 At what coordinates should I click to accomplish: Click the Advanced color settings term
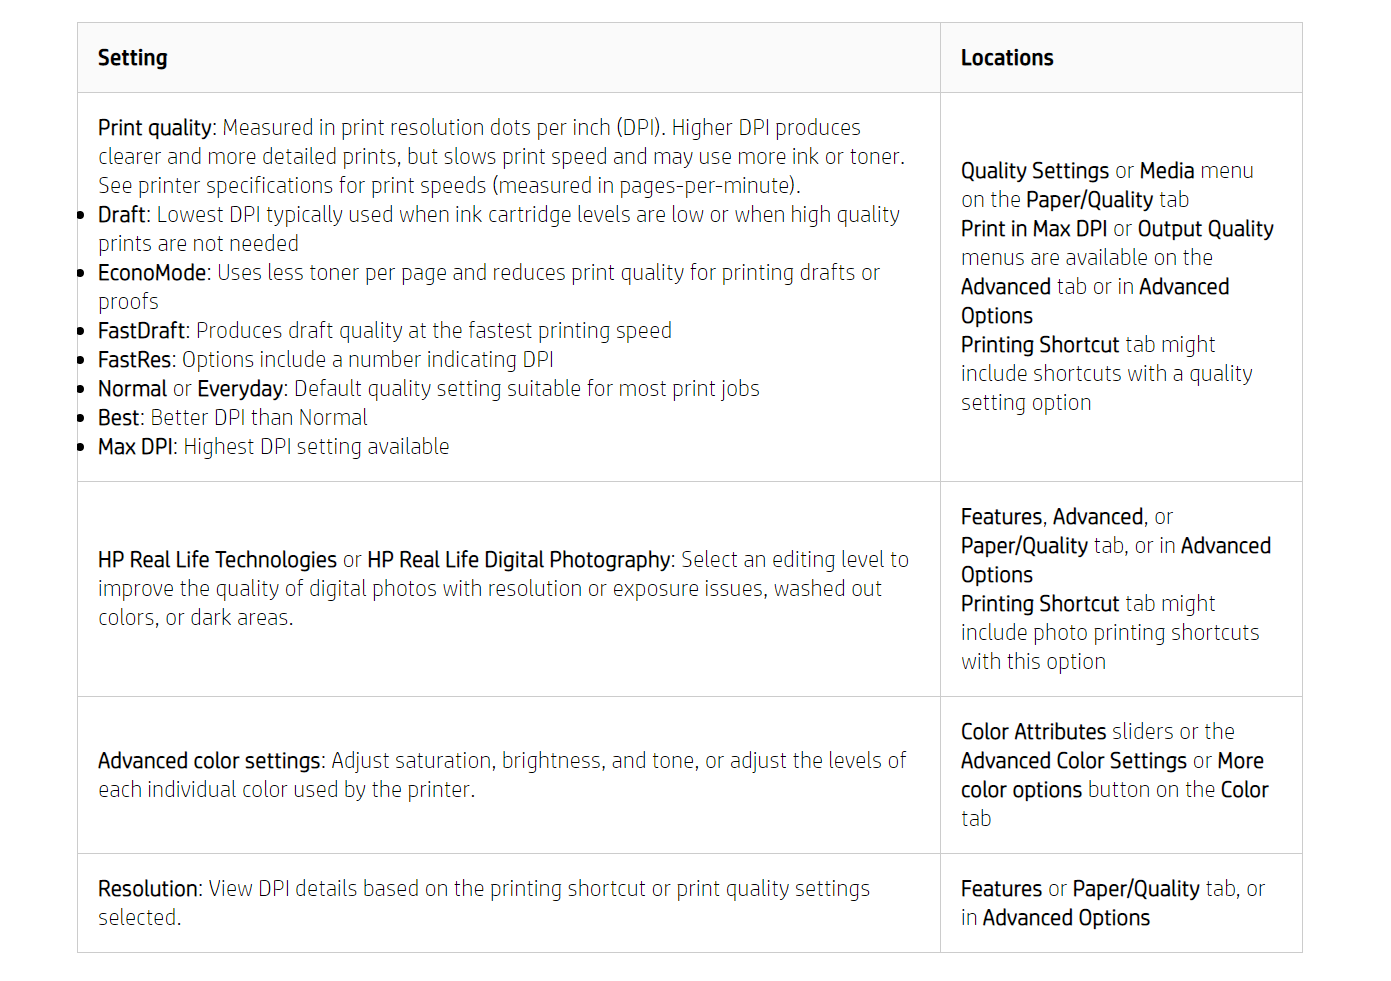pos(209,761)
